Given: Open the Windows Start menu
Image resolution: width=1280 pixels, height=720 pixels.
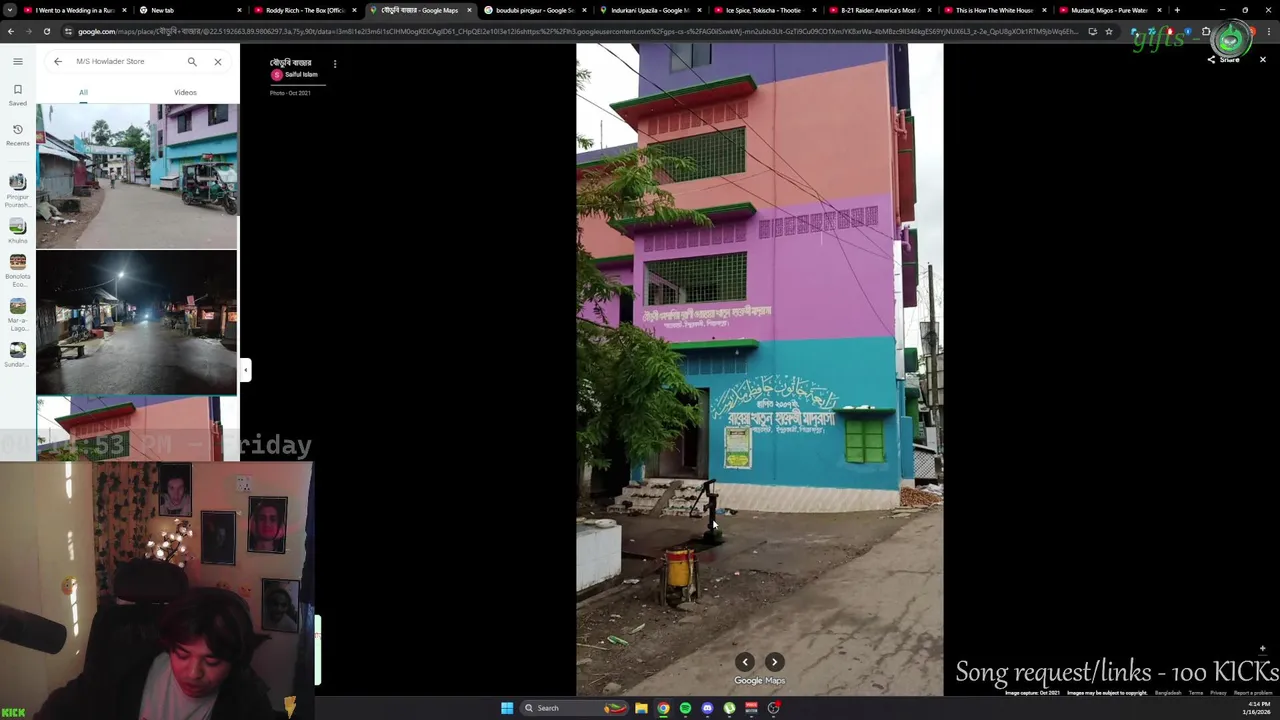Looking at the screenshot, I should [x=507, y=708].
